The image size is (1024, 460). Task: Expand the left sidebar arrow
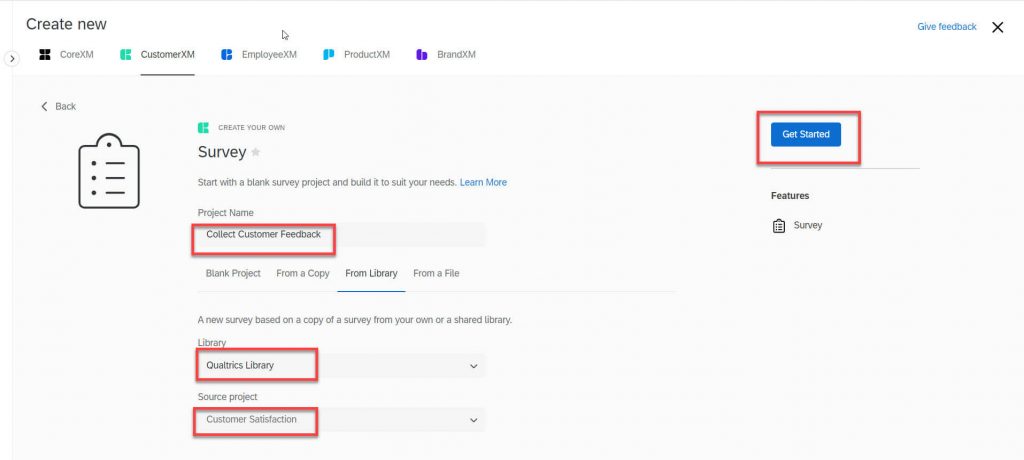coord(12,59)
